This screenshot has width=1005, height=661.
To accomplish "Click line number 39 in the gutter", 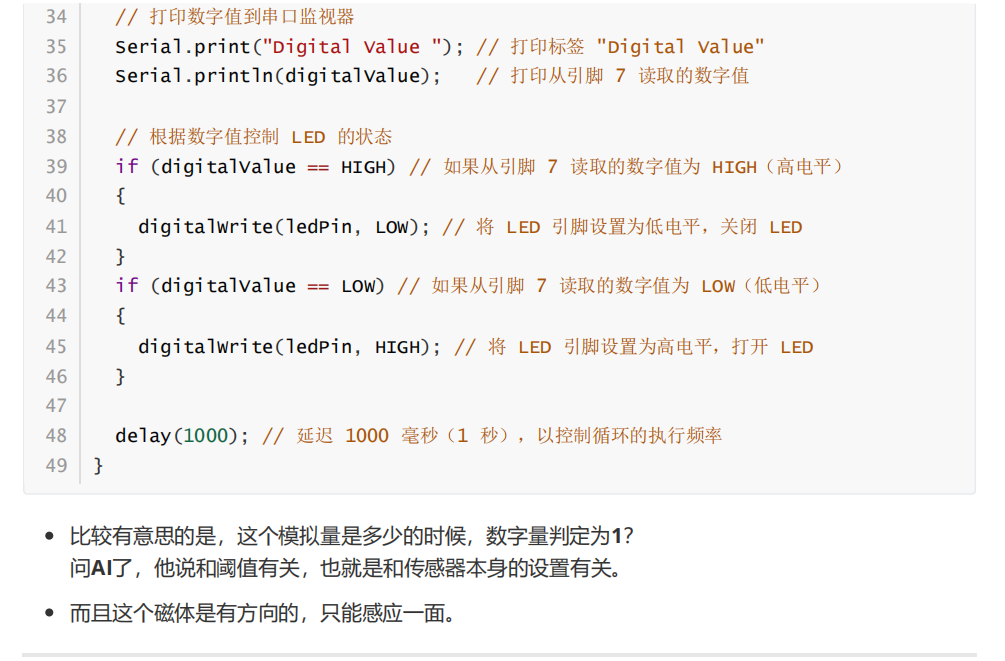I will pyautogui.click(x=56, y=166).
